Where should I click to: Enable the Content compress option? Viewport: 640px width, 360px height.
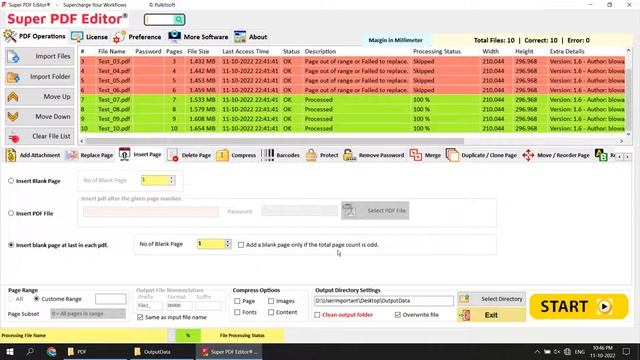coord(271,312)
